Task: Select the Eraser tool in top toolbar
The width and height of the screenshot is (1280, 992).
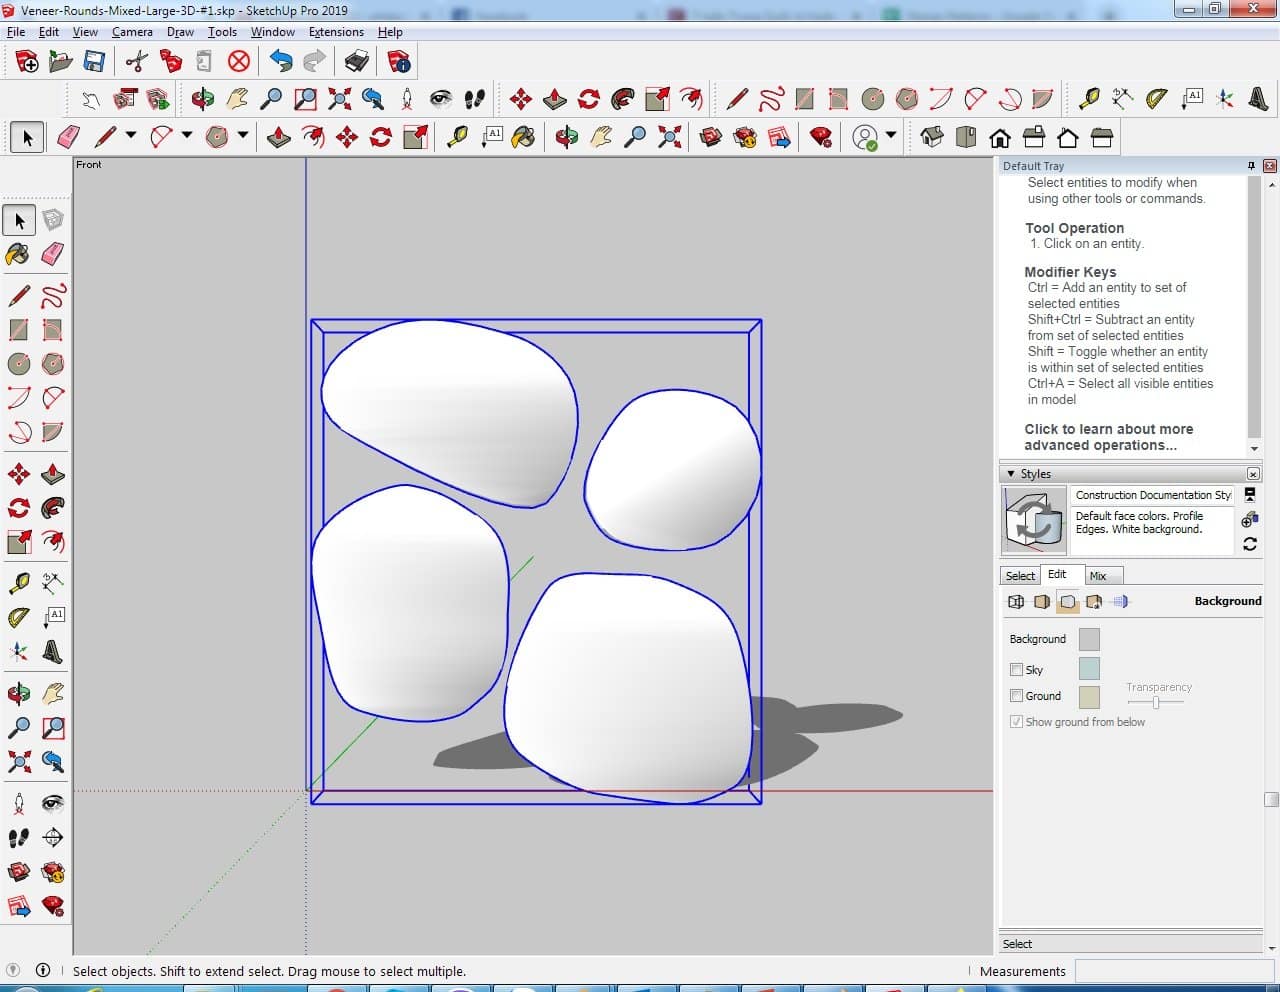Action: point(69,137)
